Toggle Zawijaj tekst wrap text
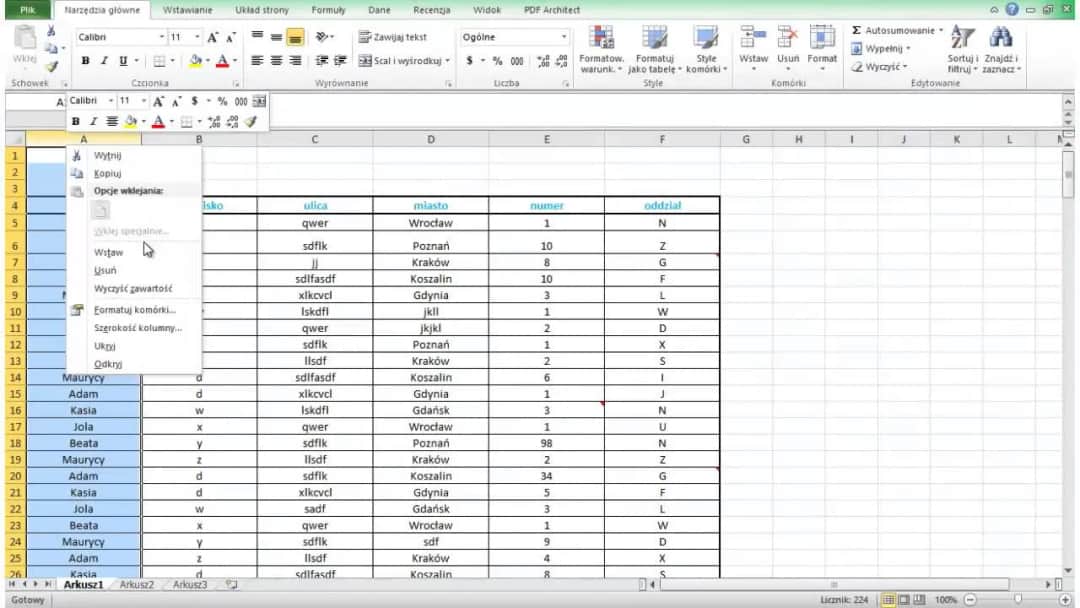Viewport: 1080px width, 608px height. (x=392, y=37)
